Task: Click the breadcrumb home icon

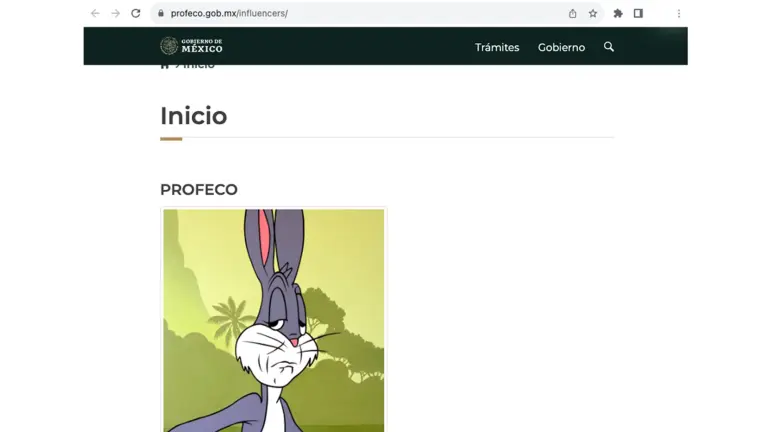Action: 165,66
